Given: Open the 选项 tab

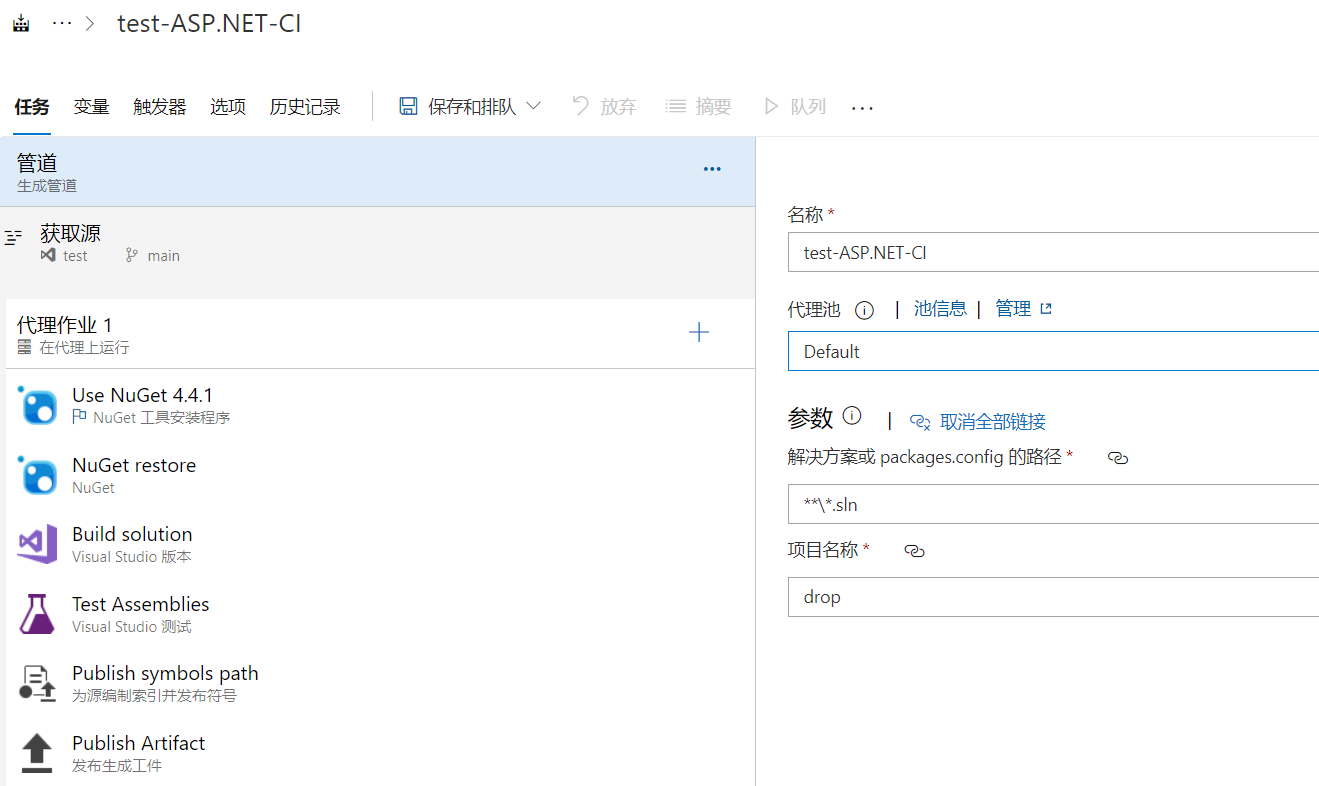Looking at the screenshot, I should (228, 107).
